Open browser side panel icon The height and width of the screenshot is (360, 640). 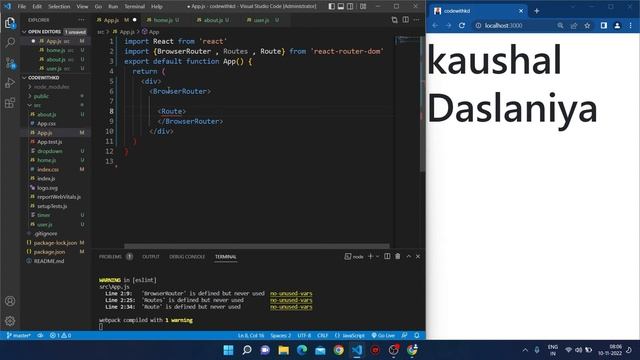(x=604, y=25)
